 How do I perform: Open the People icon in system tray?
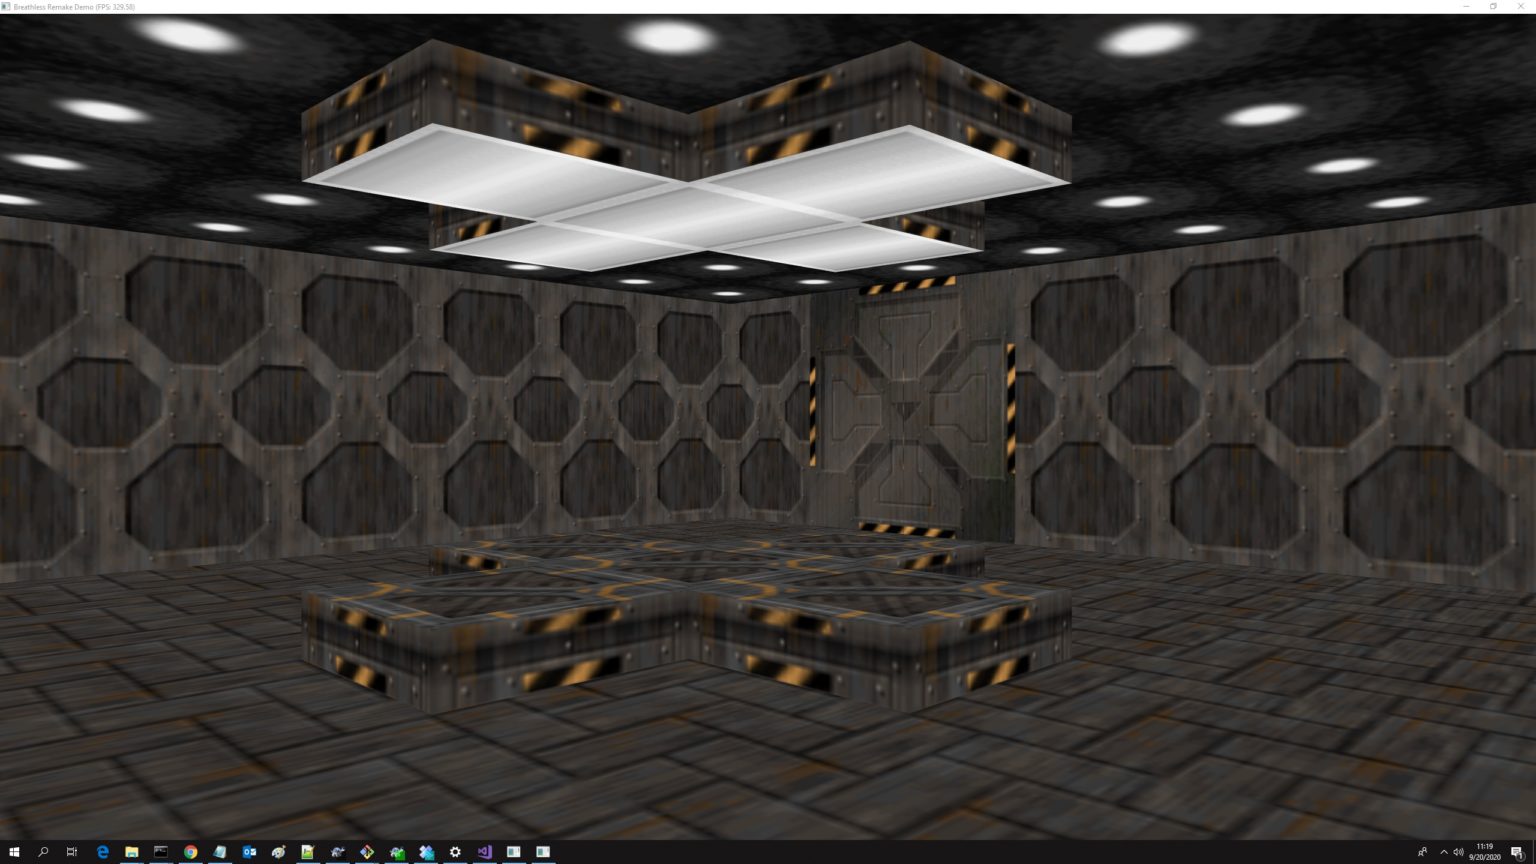tap(1422, 852)
